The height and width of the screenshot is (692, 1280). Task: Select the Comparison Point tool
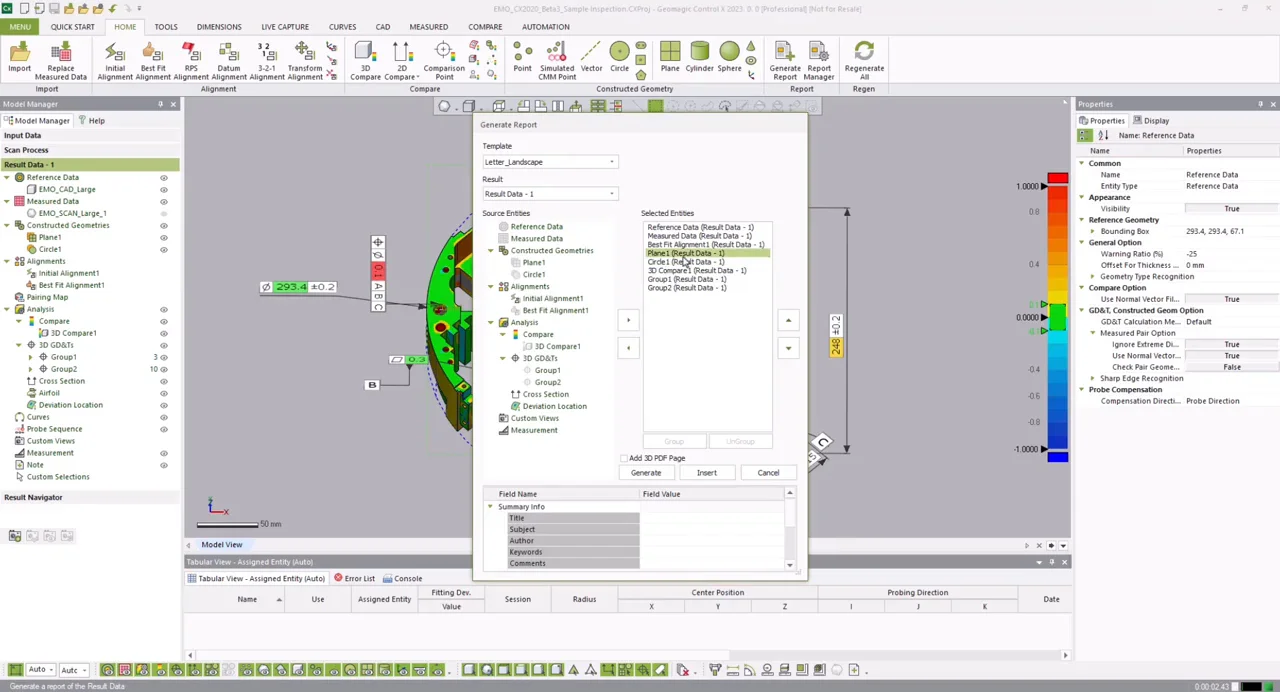(x=444, y=60)
